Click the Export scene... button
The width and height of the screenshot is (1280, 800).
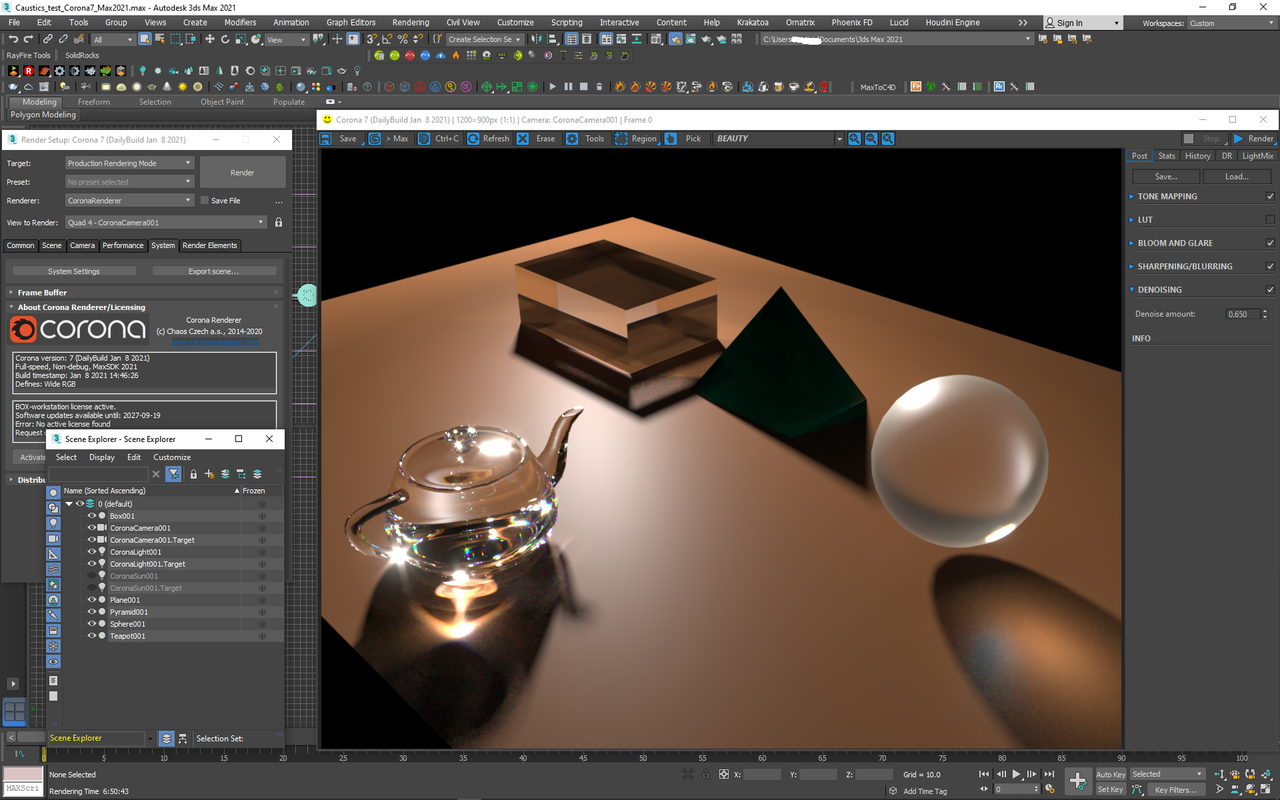point(213,271)
